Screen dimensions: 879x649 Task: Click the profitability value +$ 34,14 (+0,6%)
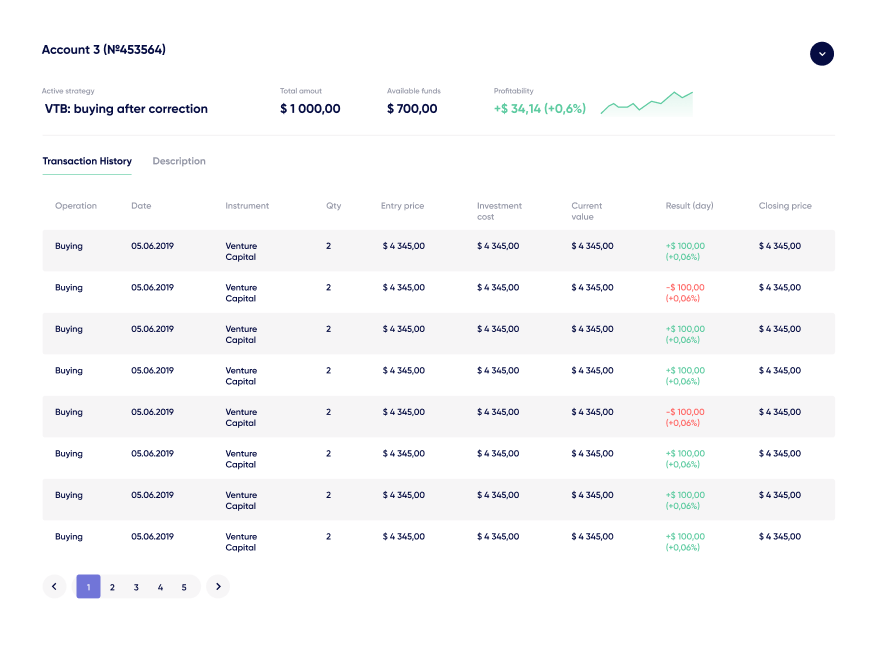point(540,109)
